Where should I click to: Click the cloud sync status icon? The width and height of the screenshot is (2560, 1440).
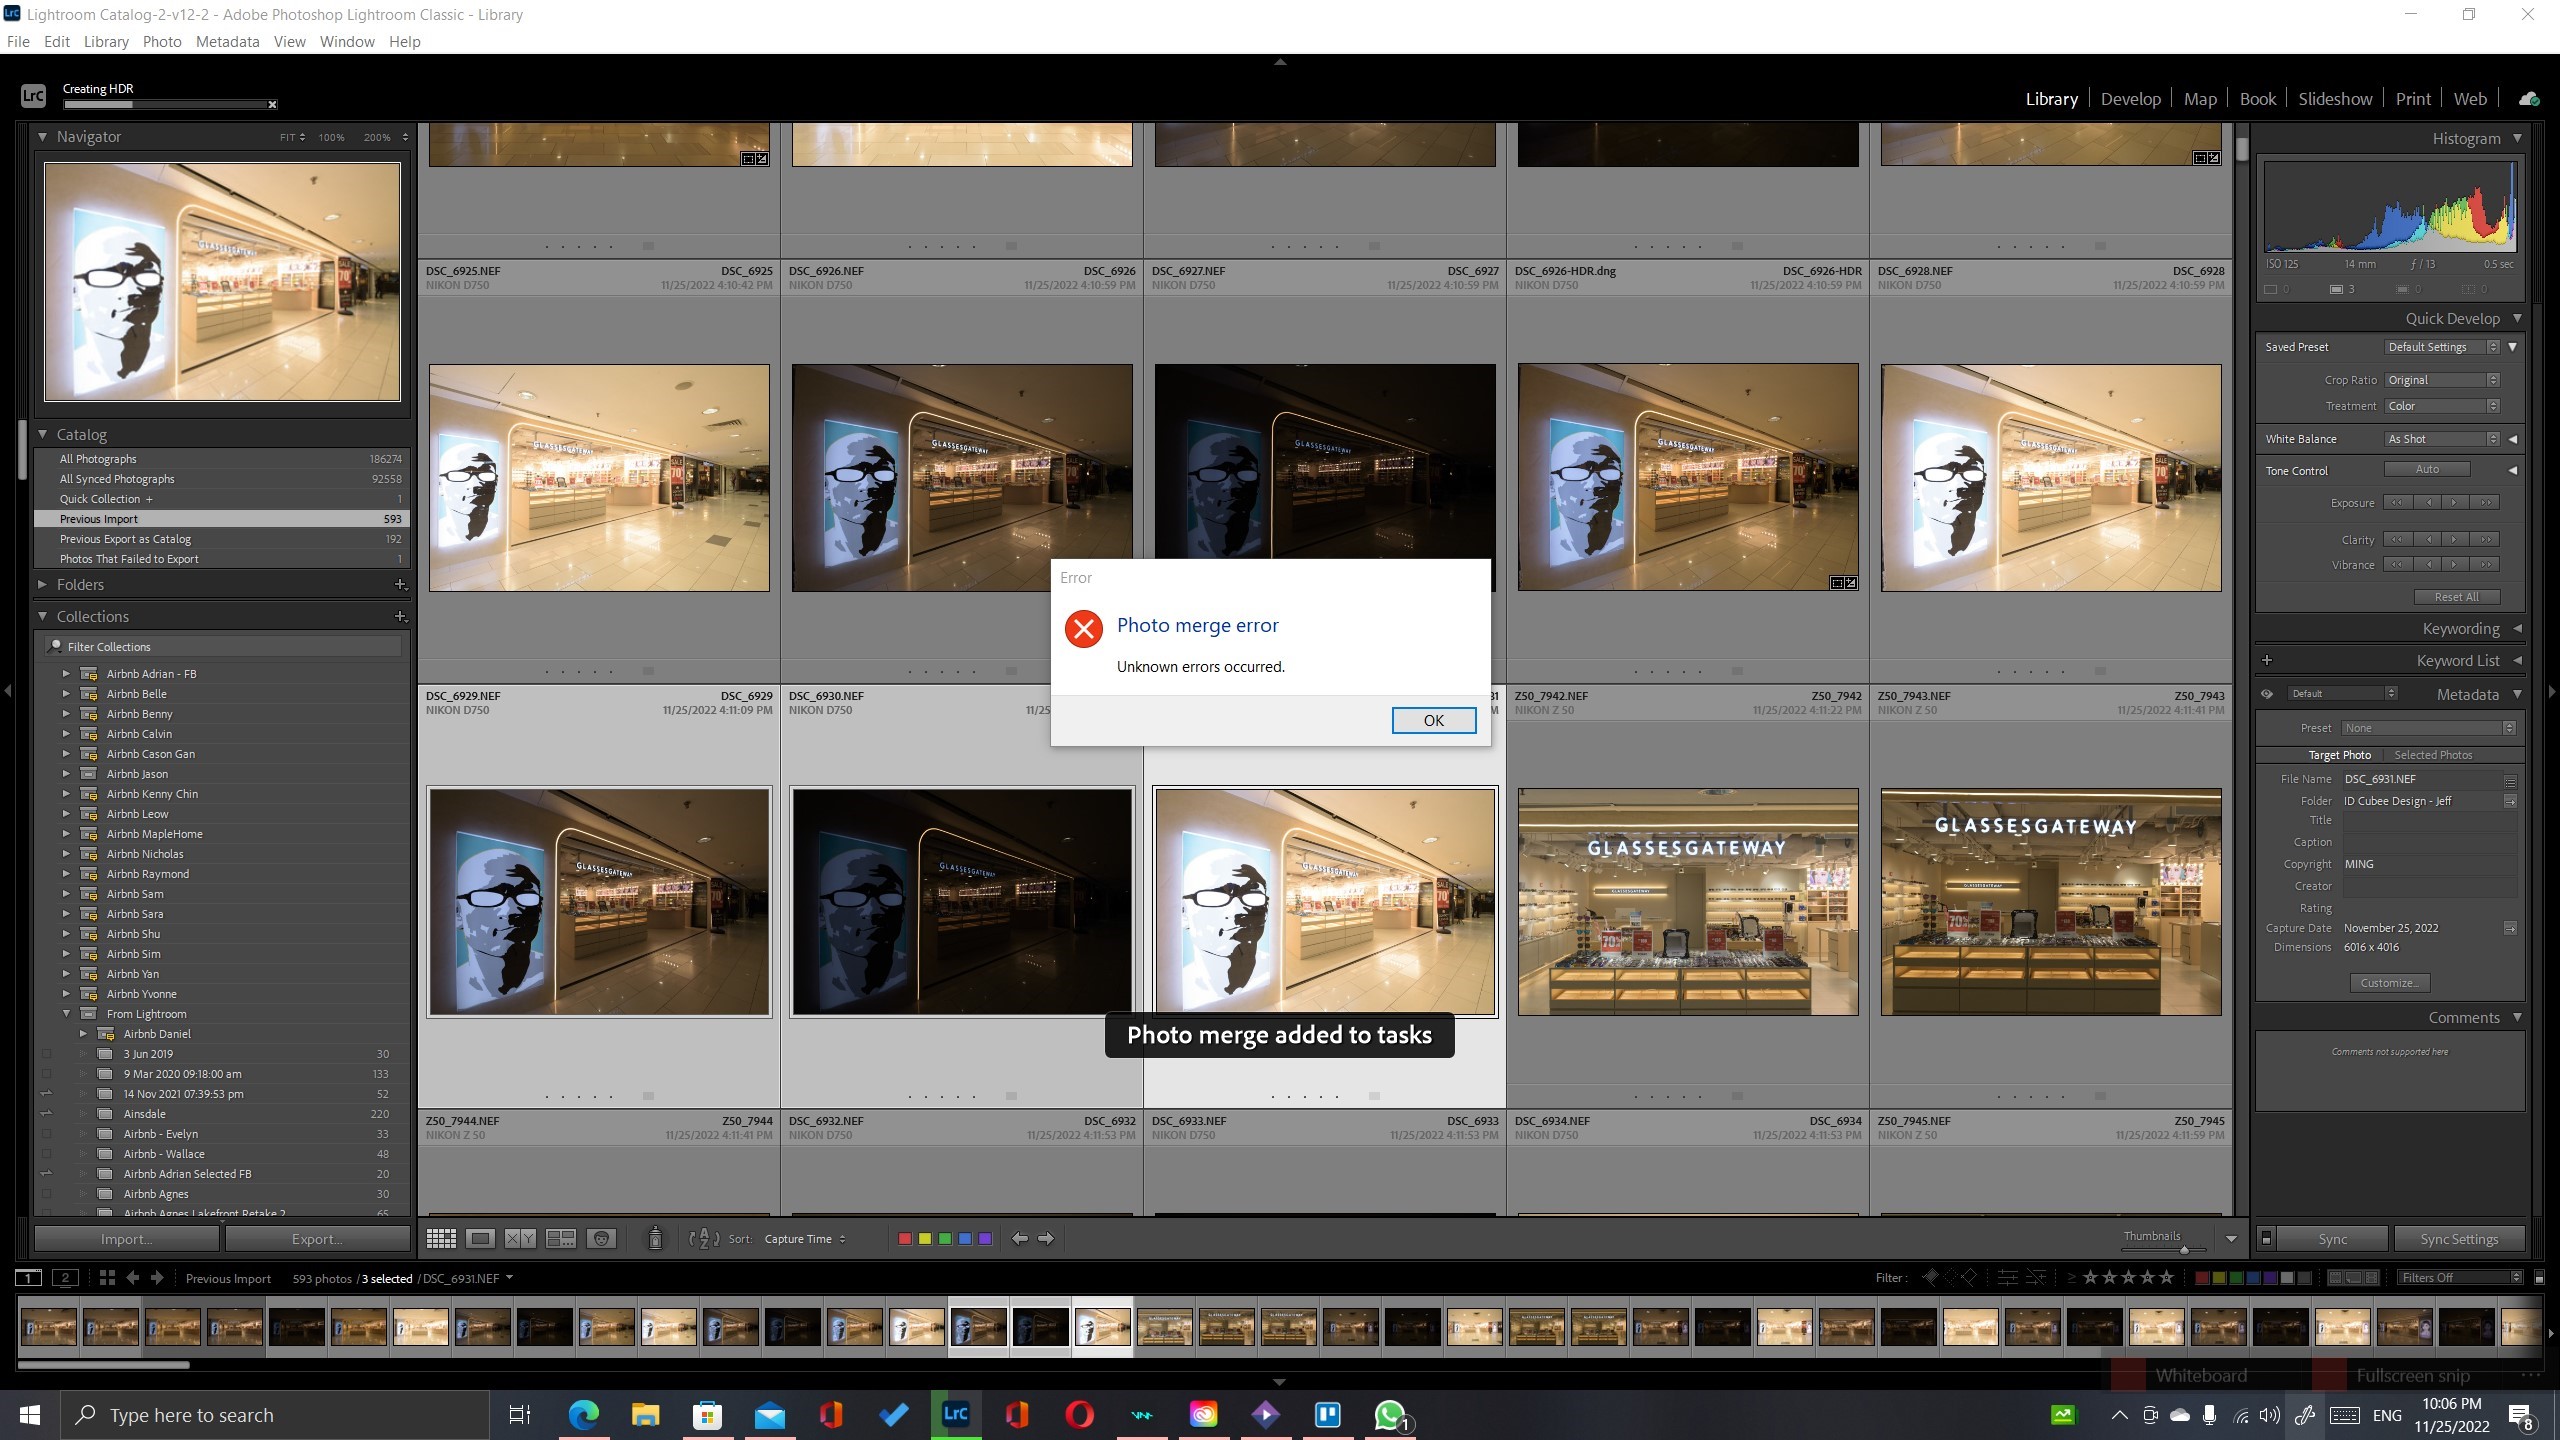click(x=2529, y=97)
